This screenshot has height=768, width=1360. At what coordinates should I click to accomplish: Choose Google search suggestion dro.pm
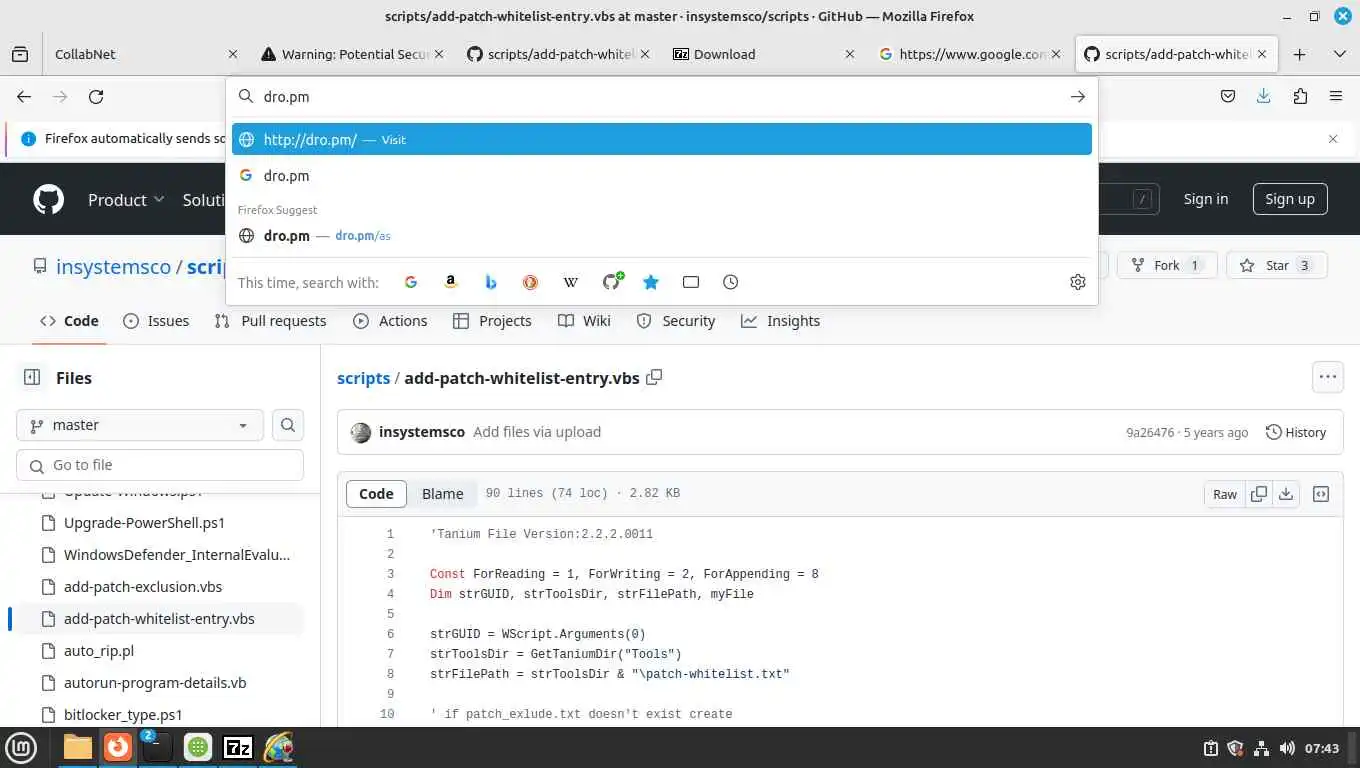[x=662, y=175]
